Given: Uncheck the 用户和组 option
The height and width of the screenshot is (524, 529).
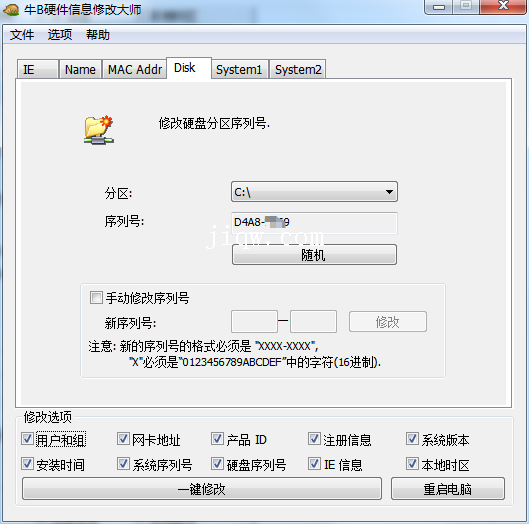Looking at the screenshot, I should coord(27,439).
